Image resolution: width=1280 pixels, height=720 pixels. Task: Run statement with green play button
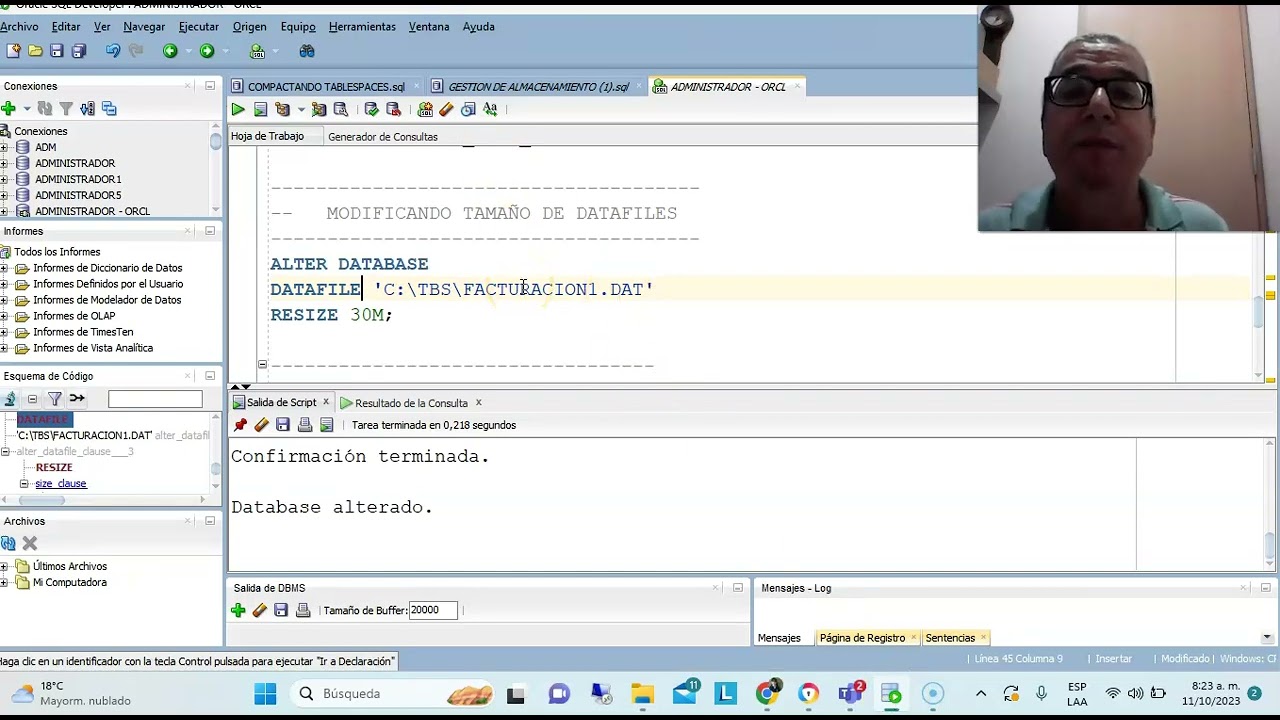pyautogui.click(x=238, y=109)
